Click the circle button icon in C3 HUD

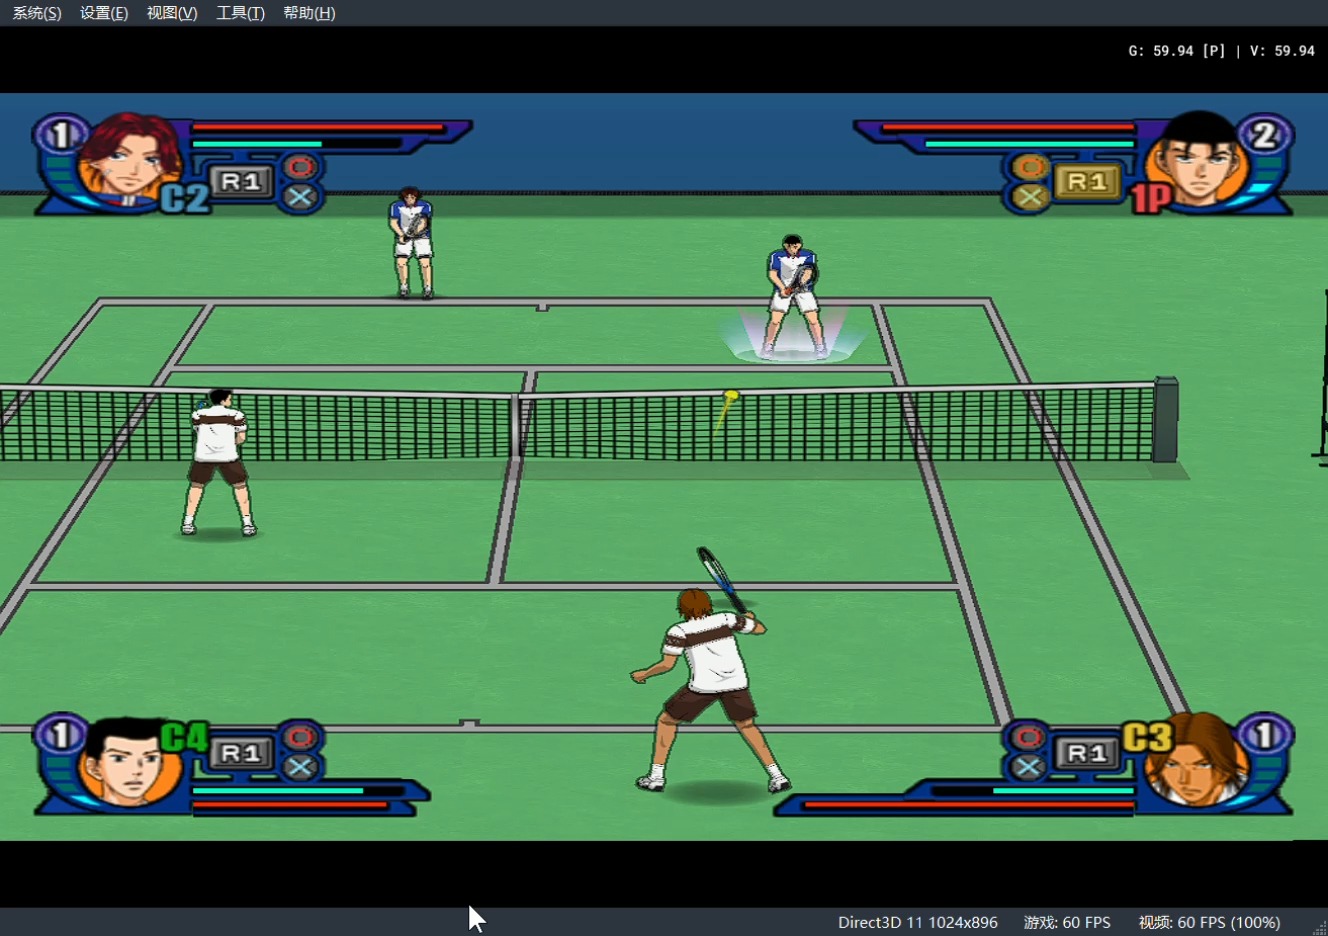click(x=1027, y=737)
